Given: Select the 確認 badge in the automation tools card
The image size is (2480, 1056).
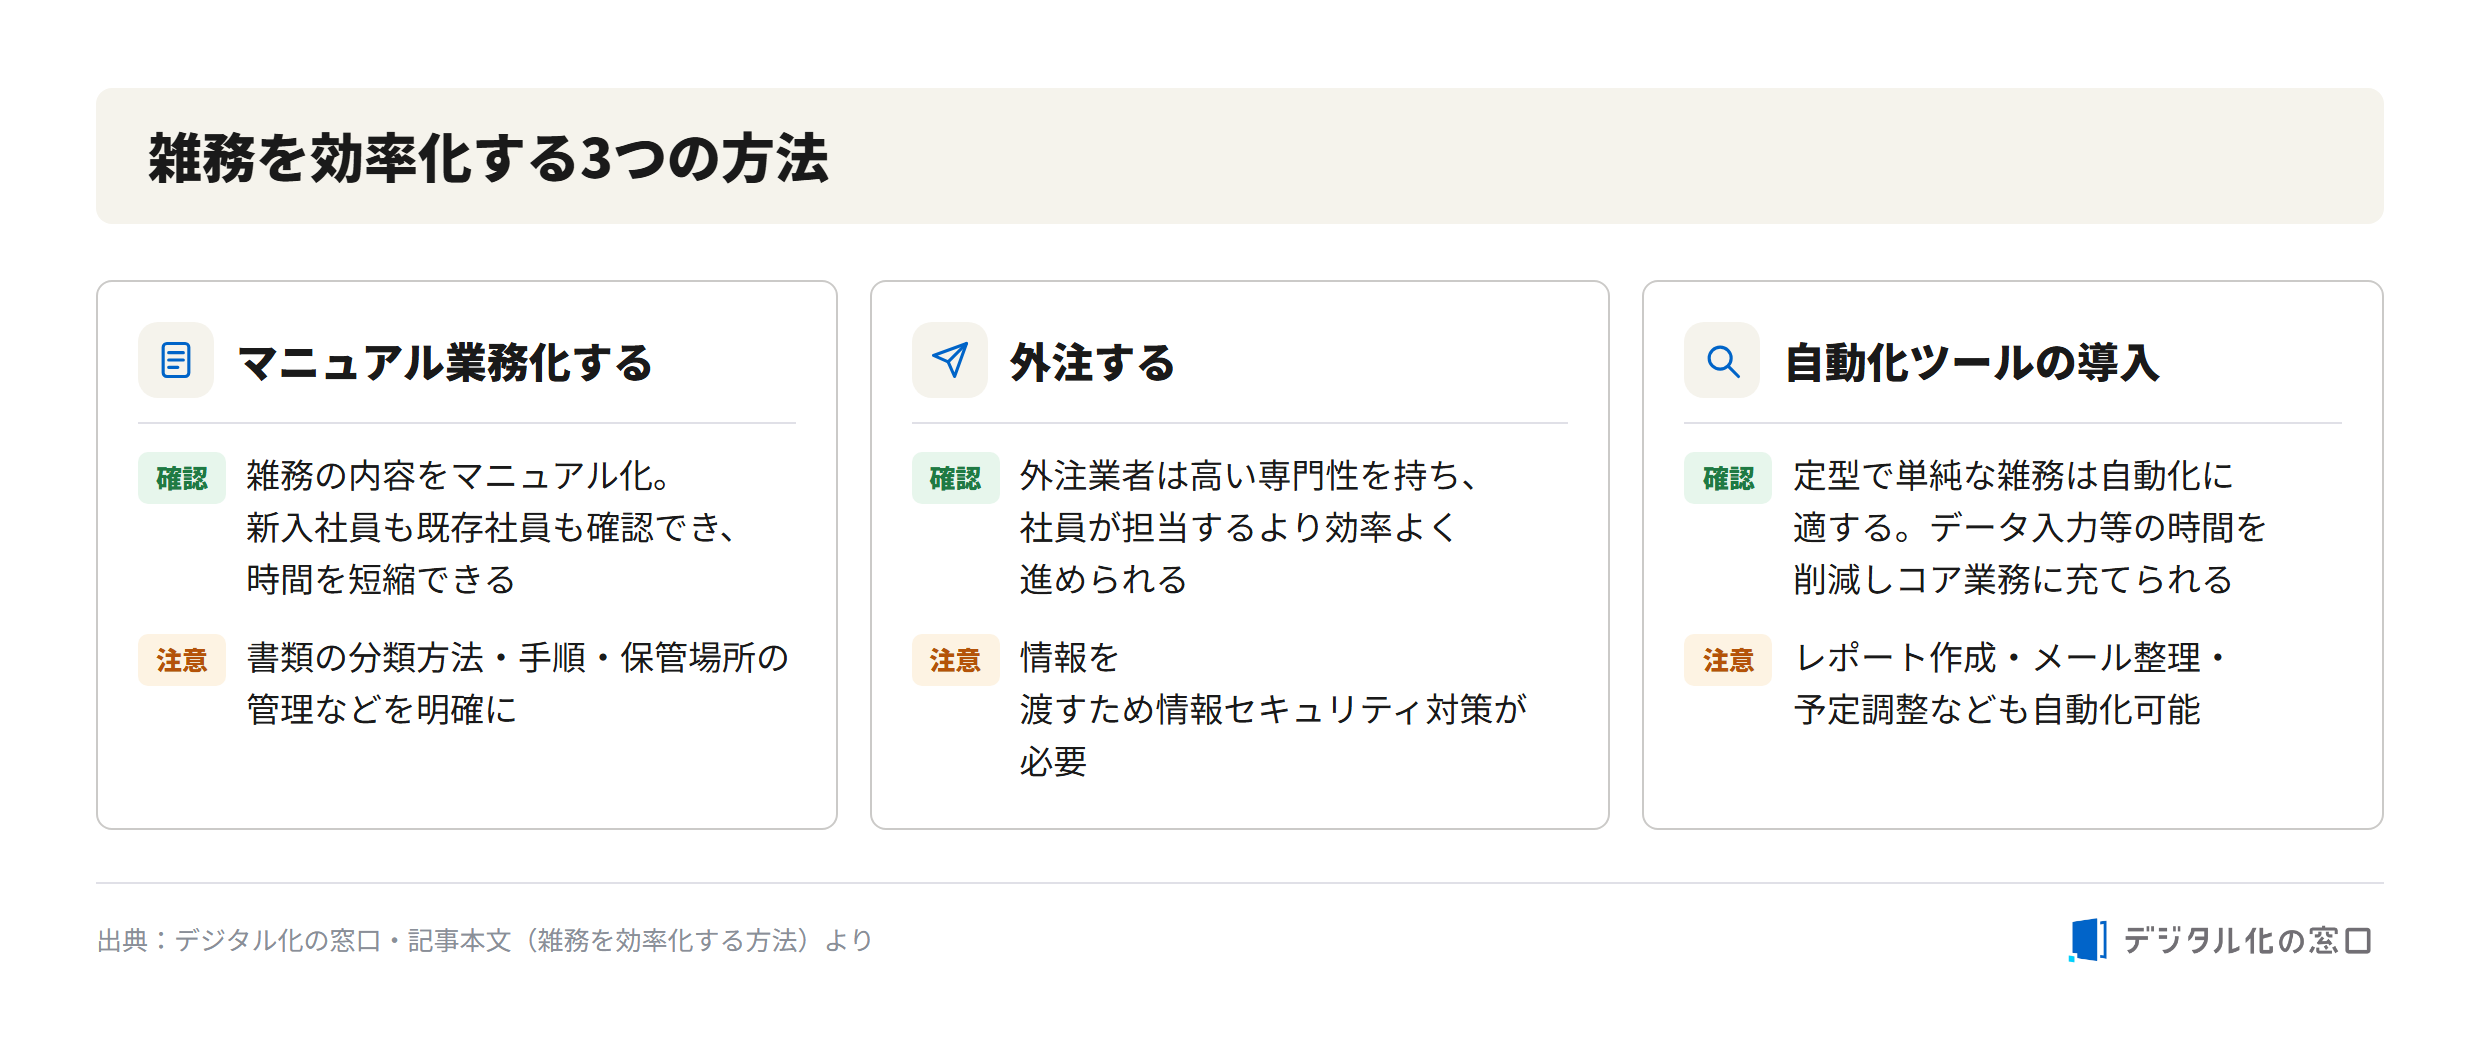Looking at the screenshot, I should coord(1728,478).
